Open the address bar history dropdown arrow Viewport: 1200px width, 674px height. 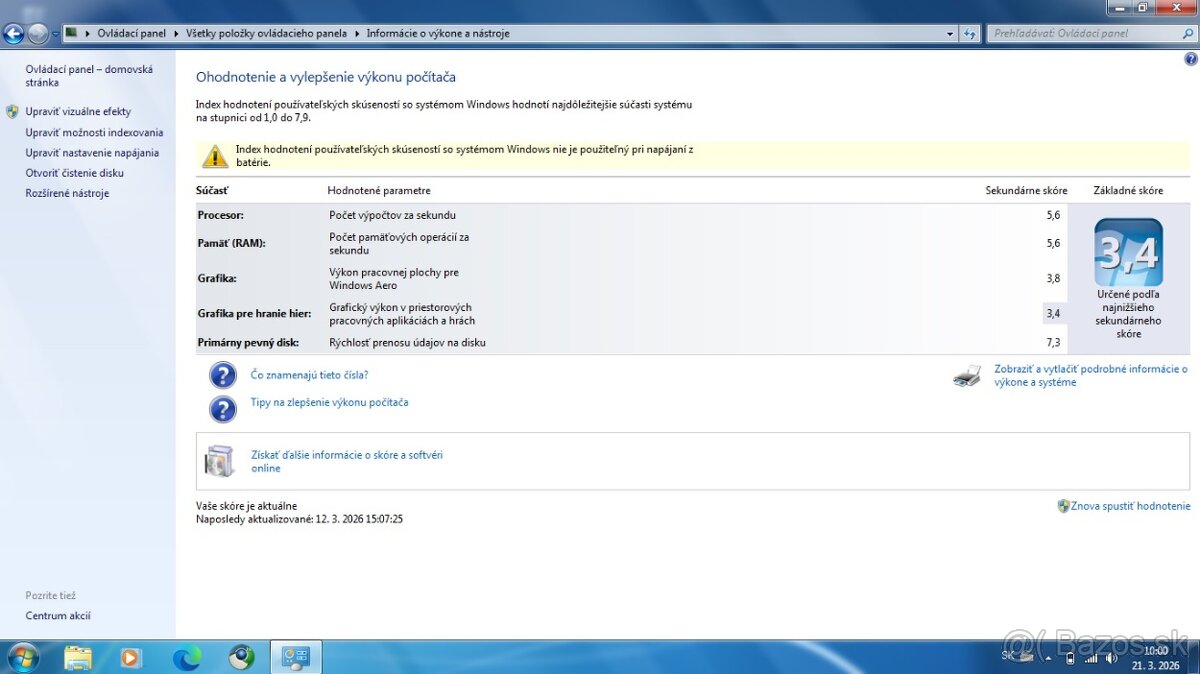click(949, 33)
